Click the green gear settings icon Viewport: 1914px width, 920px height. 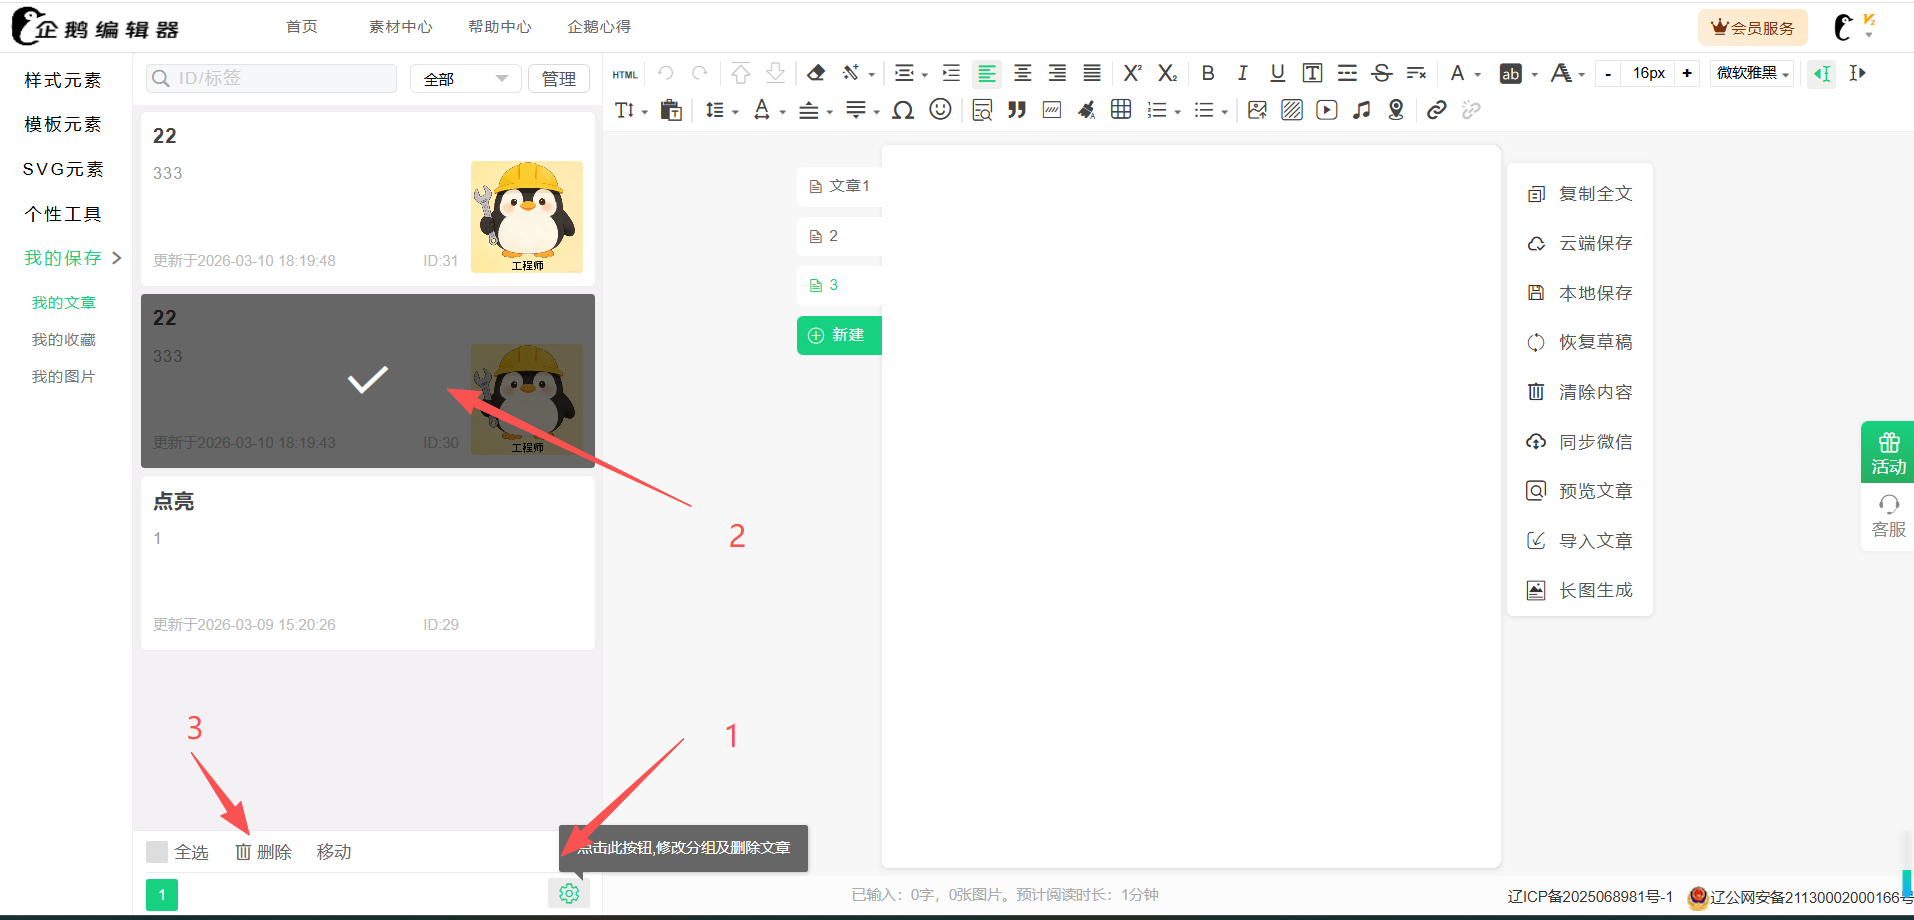click(x=569, y=893)
